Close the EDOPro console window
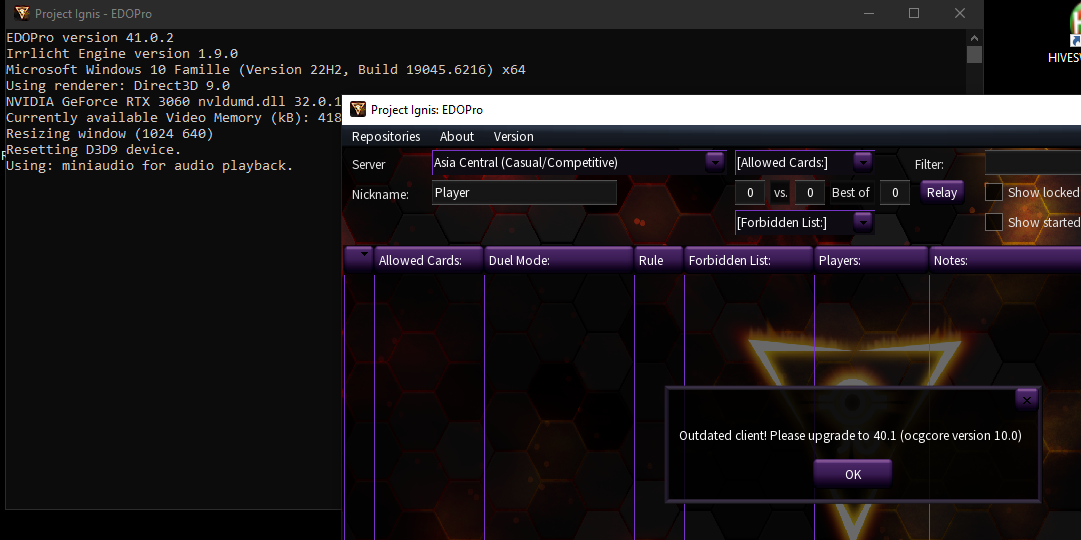This screenshot has height=540, width=1081. click(x=960, y=13)
